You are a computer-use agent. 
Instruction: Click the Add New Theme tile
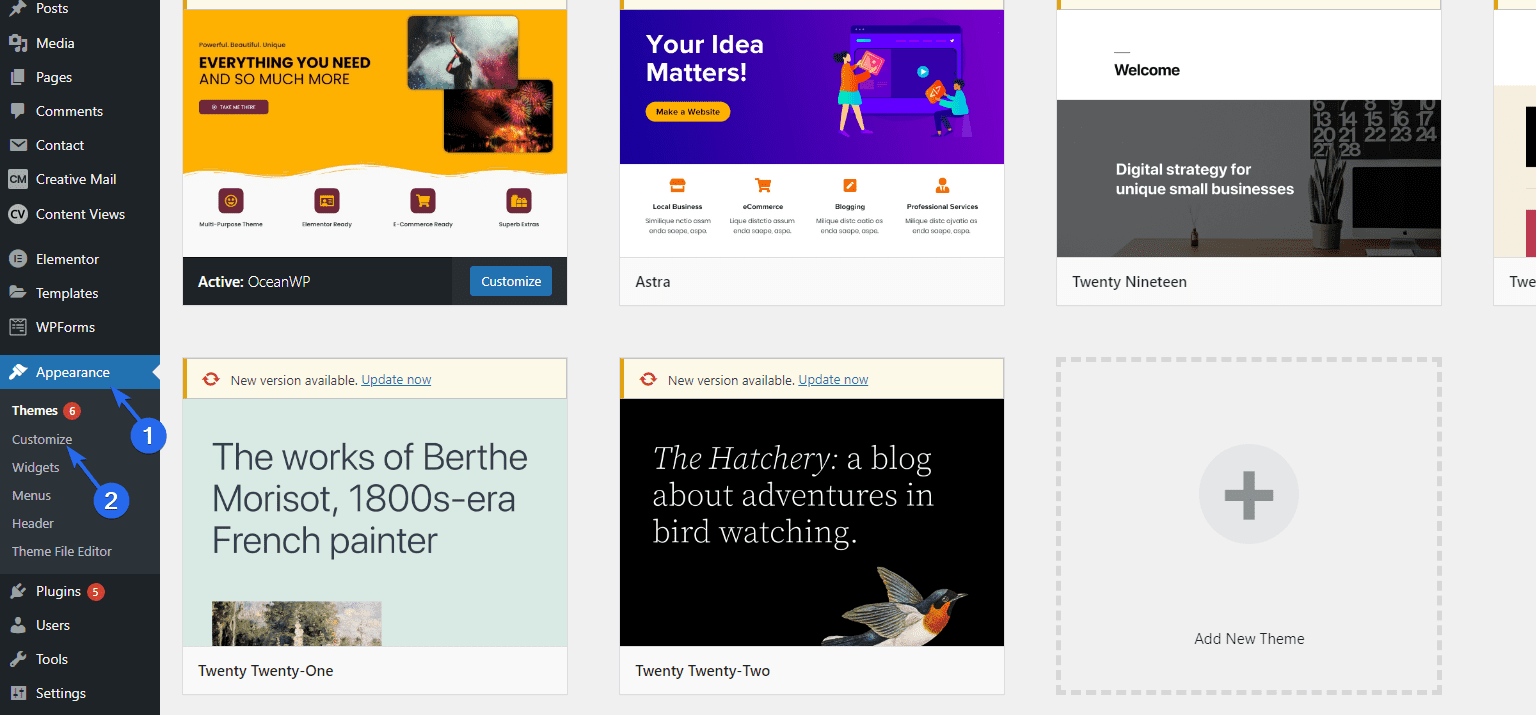(1249, 526)
